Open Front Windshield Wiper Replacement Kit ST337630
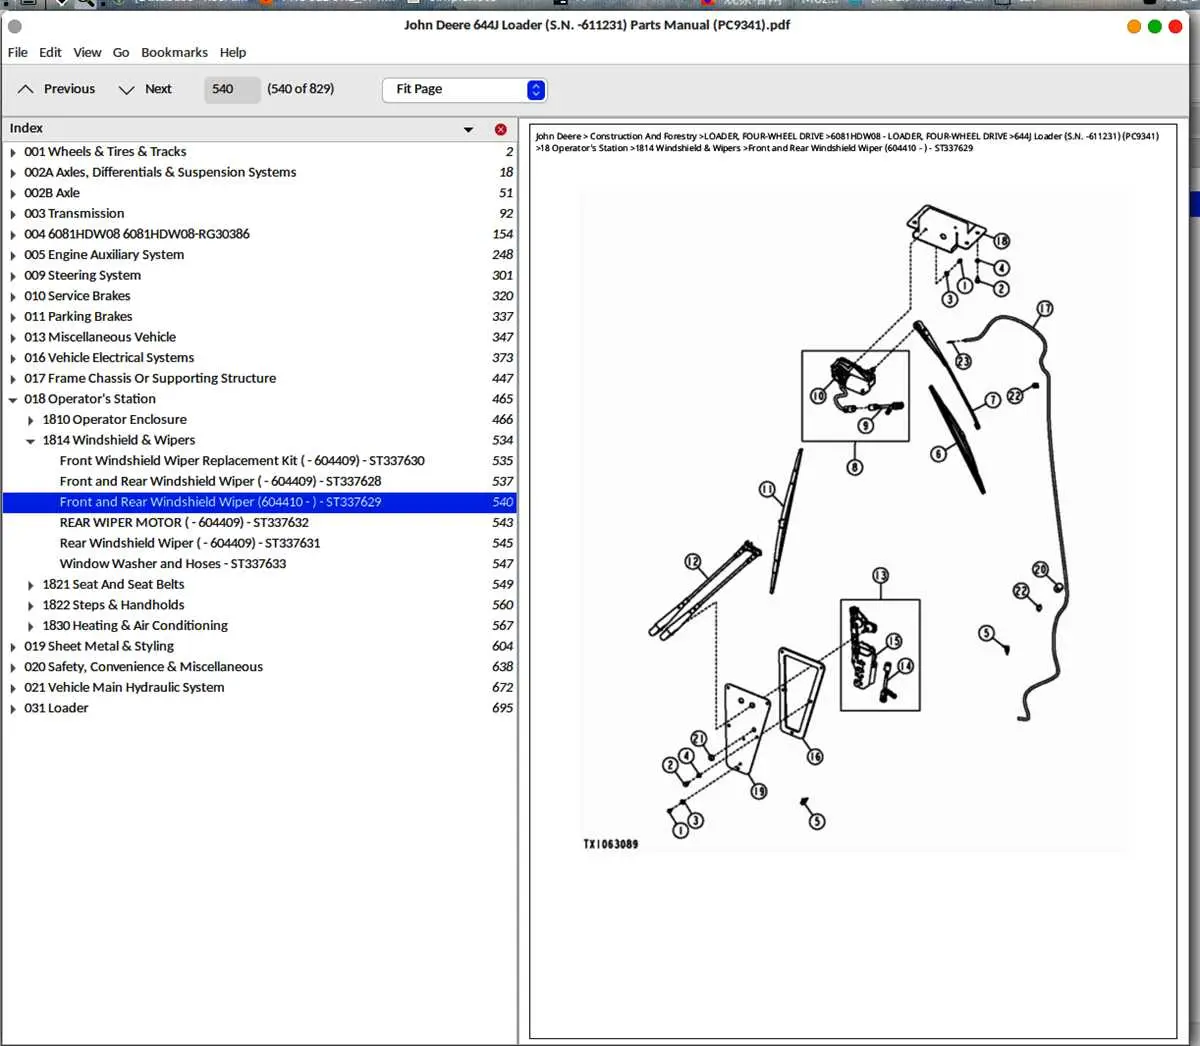This screenshot has width=1200, height=1046. click(242, 460)
